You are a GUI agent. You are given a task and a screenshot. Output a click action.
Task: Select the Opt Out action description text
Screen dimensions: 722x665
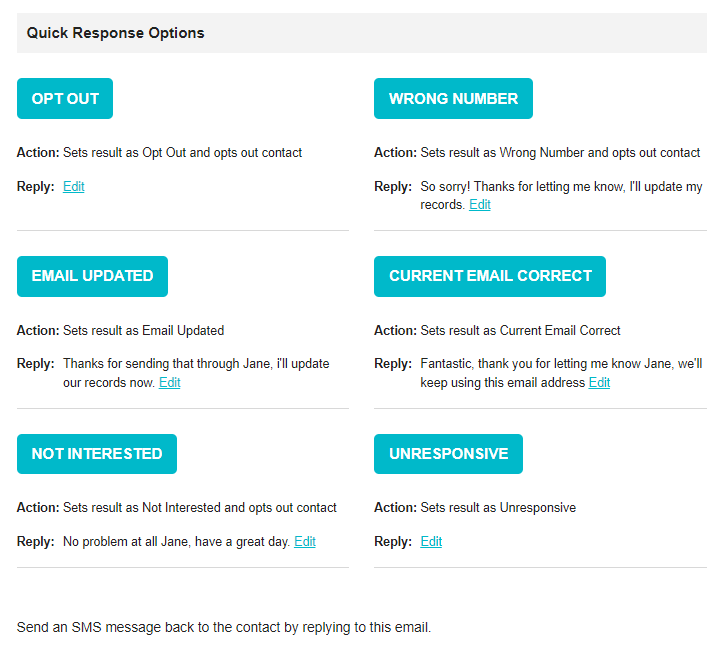click(x=182, y=152)
